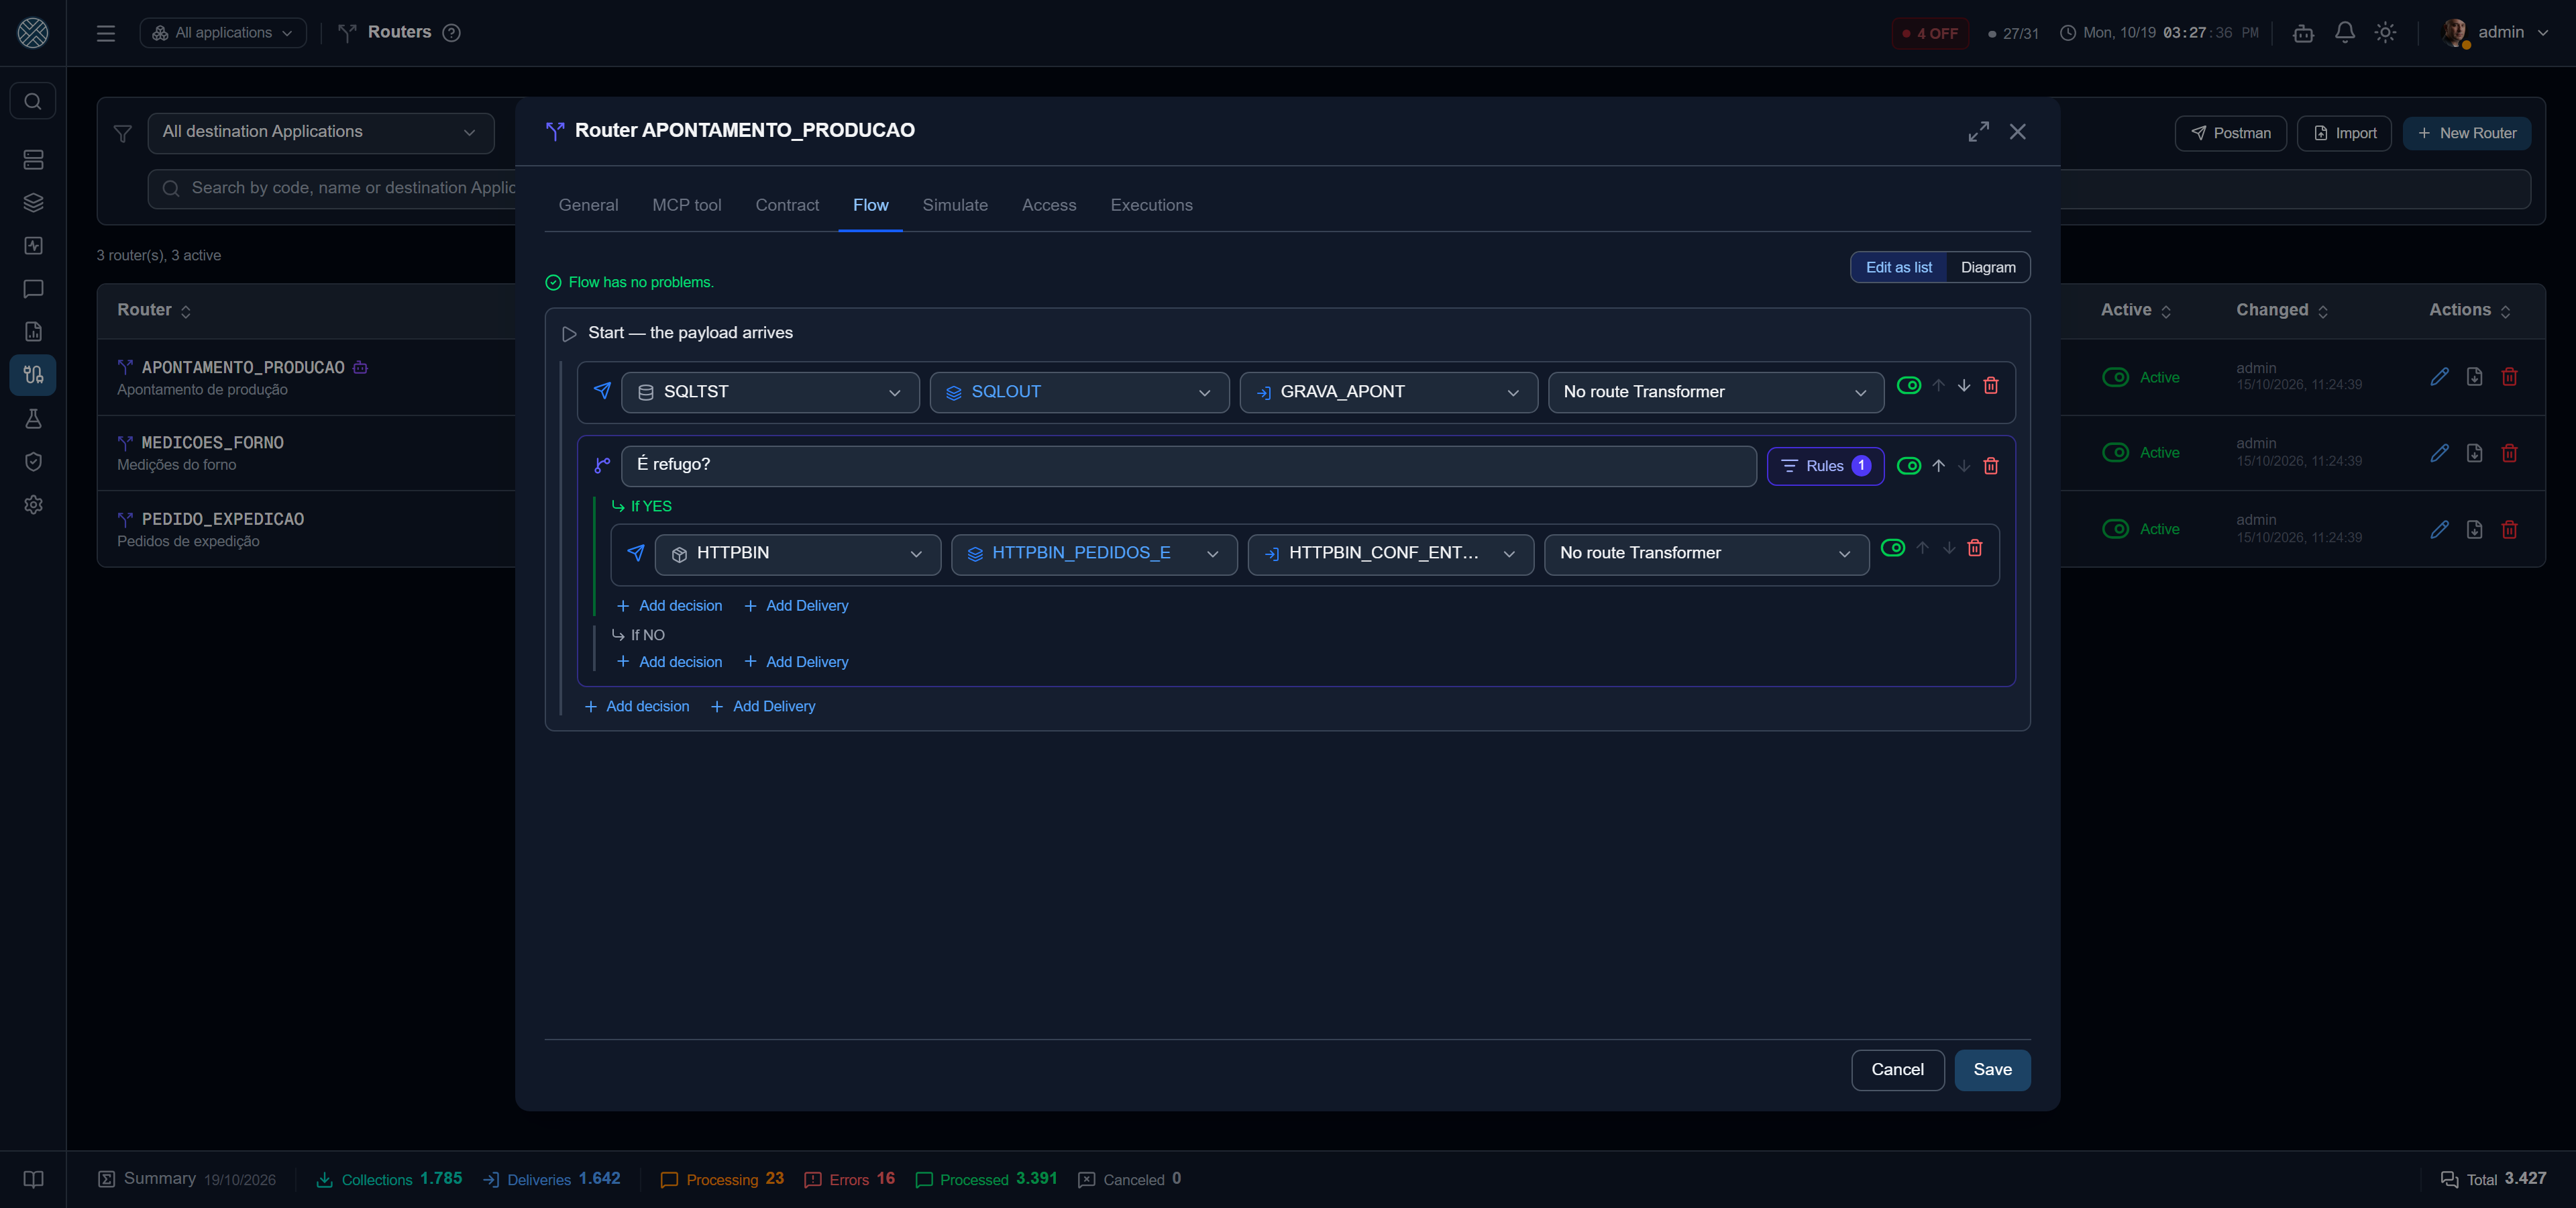Viewport: 2576px width, 1208px height.
Task: Open Rules for É refugo? decision
Action: pyautogui.click(x=1825, y=466)
